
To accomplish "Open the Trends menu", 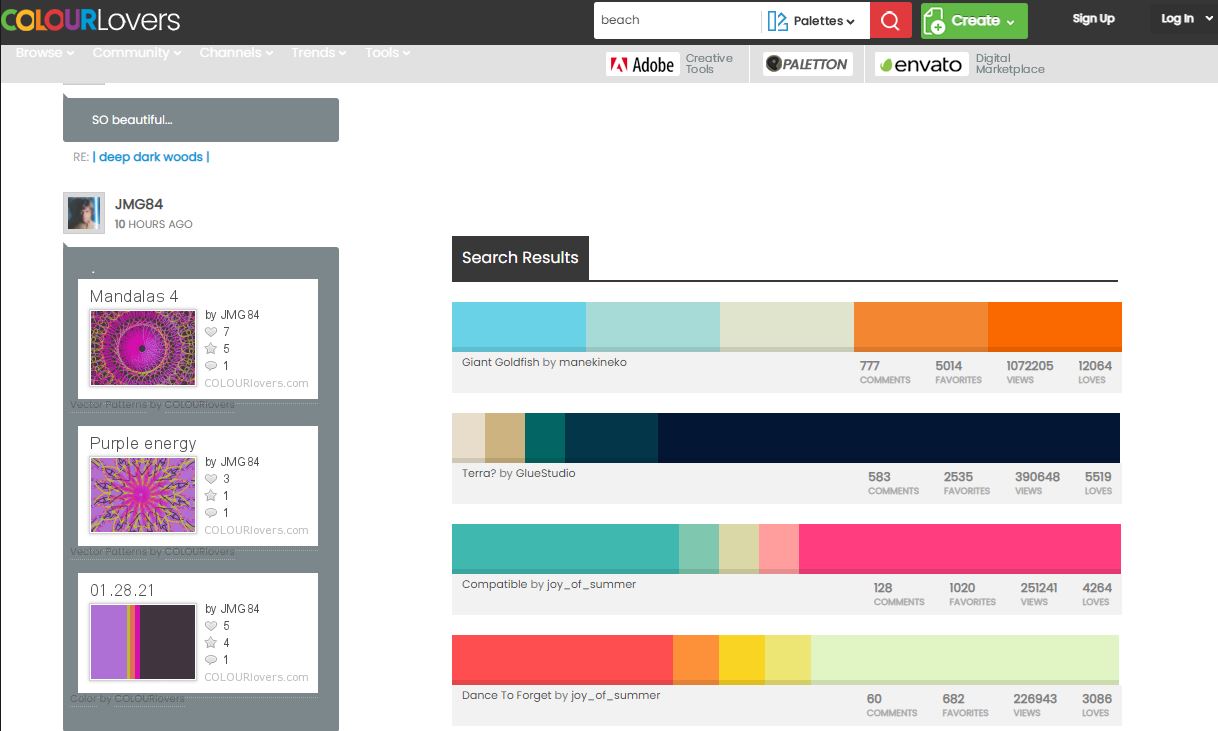I will tap(319, 53).
